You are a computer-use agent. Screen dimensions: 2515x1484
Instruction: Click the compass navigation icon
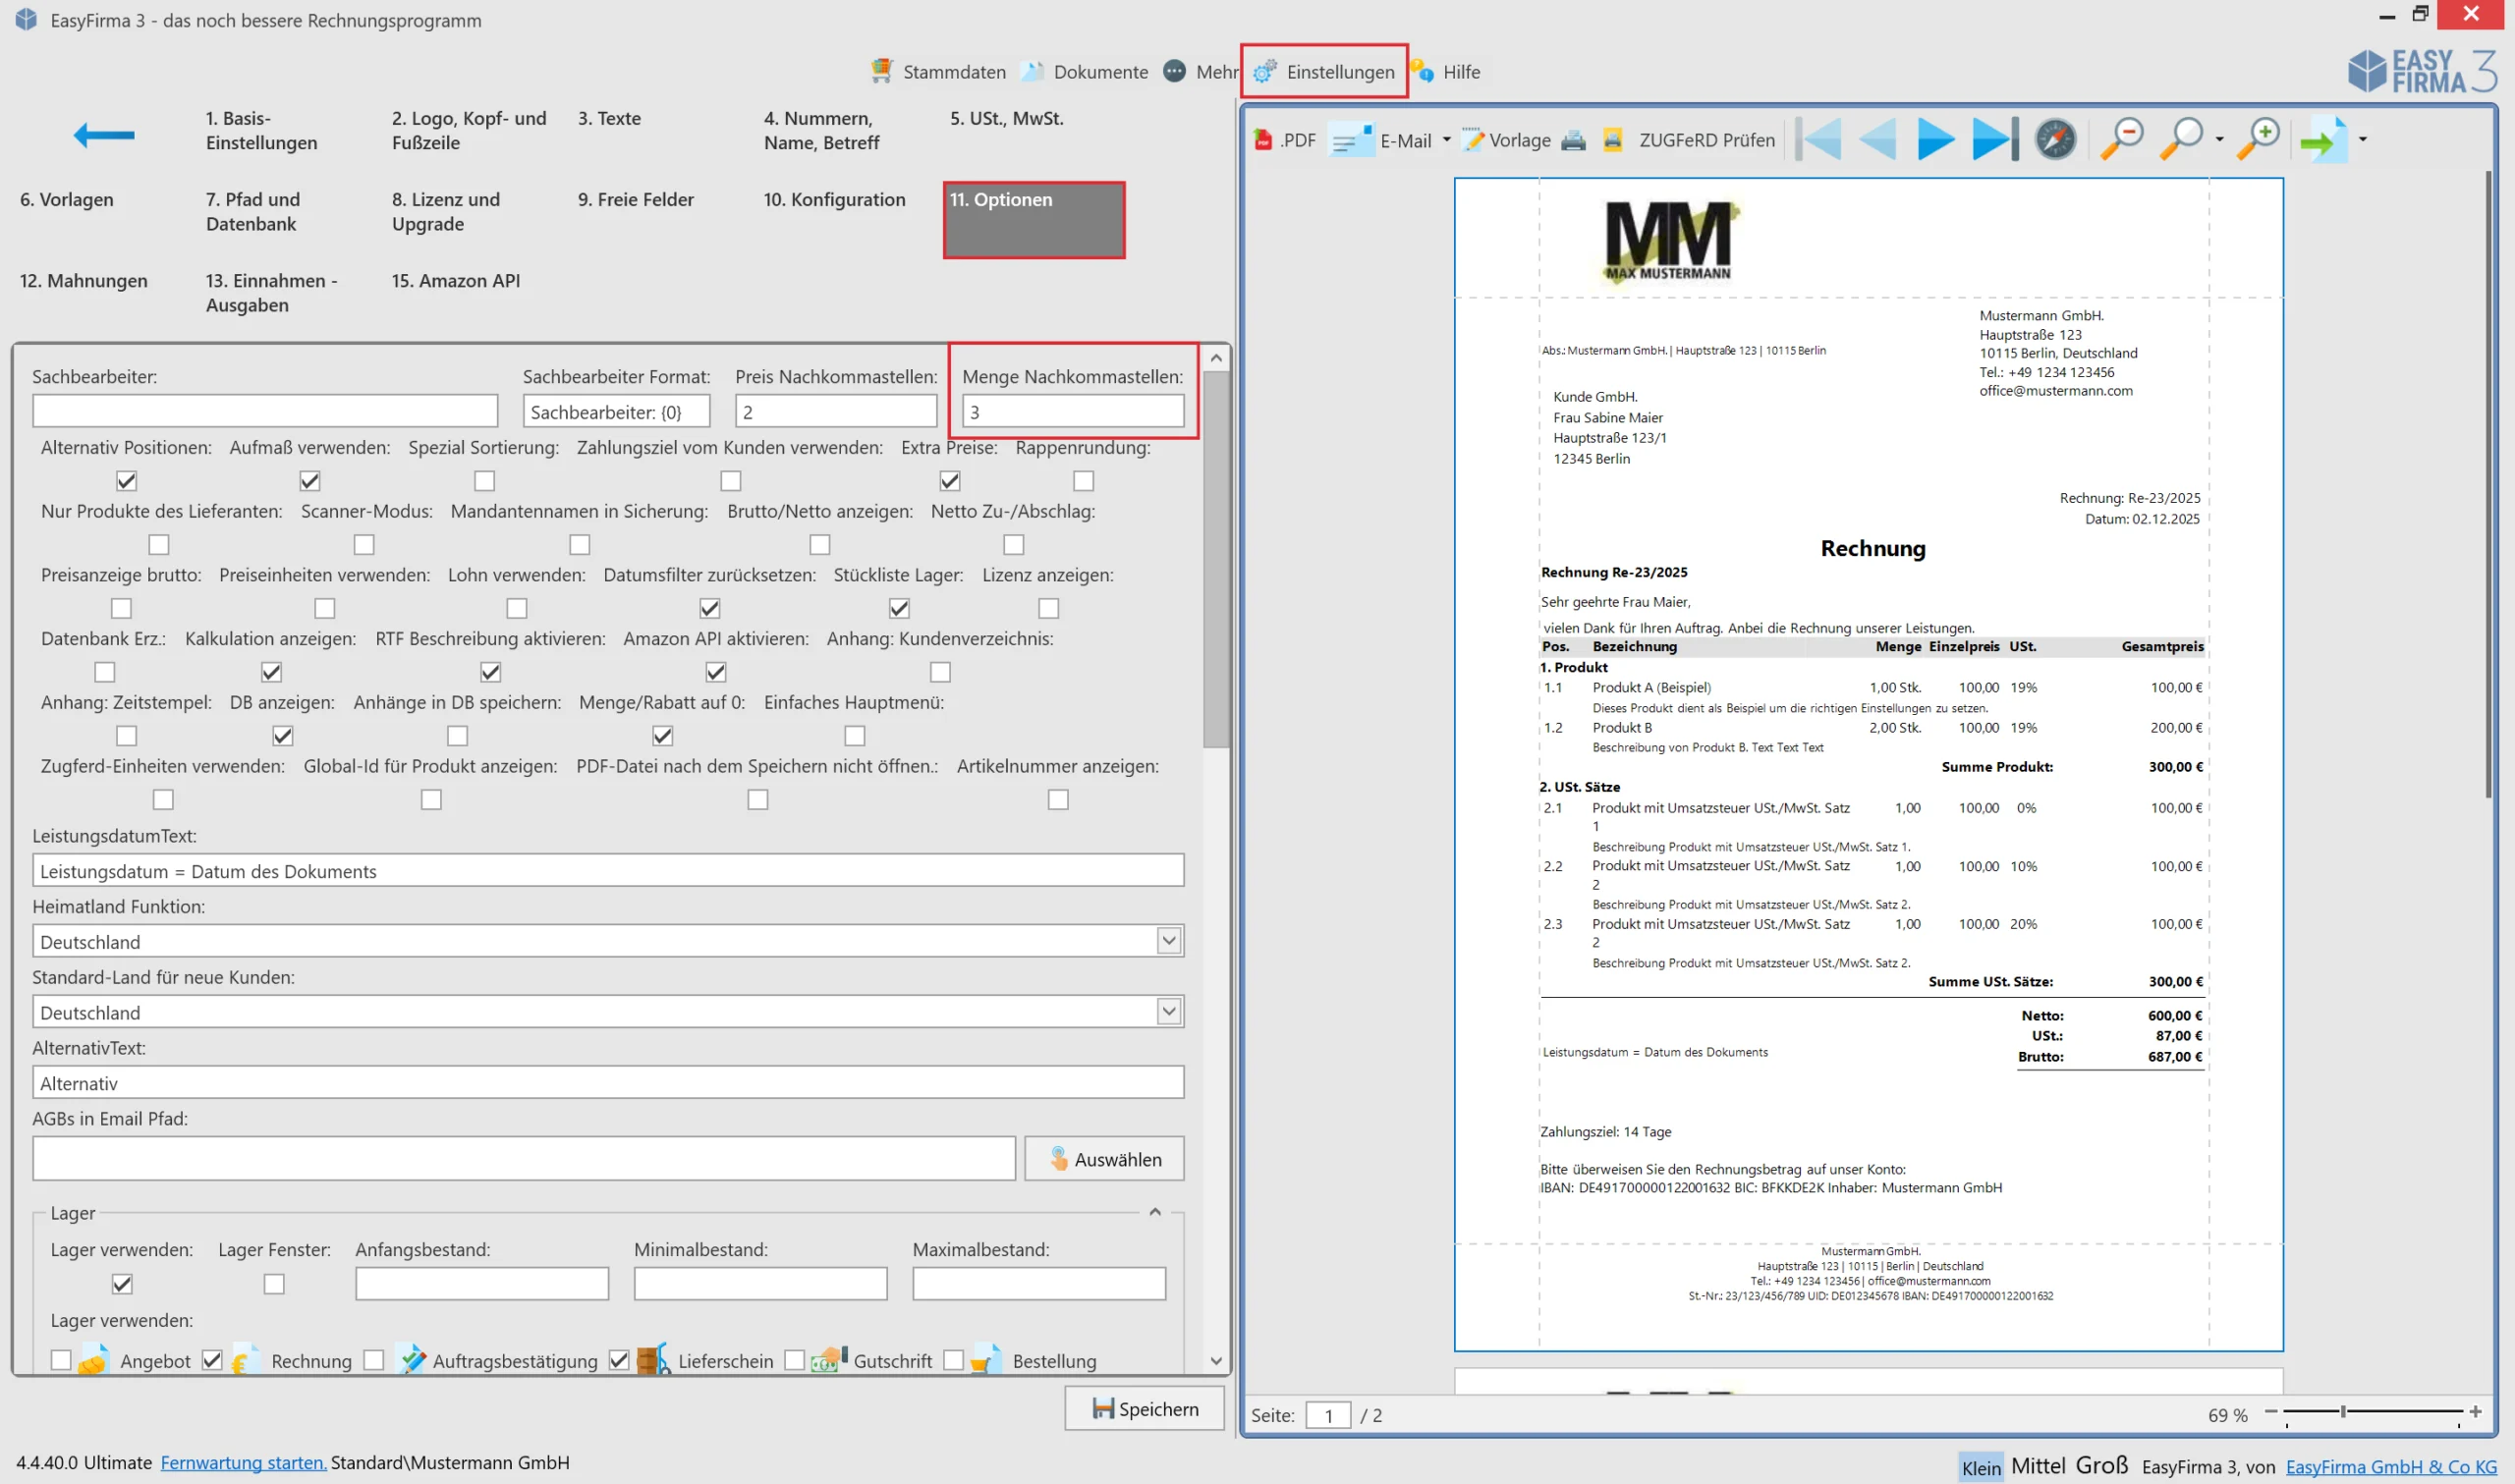point(2056,139)
